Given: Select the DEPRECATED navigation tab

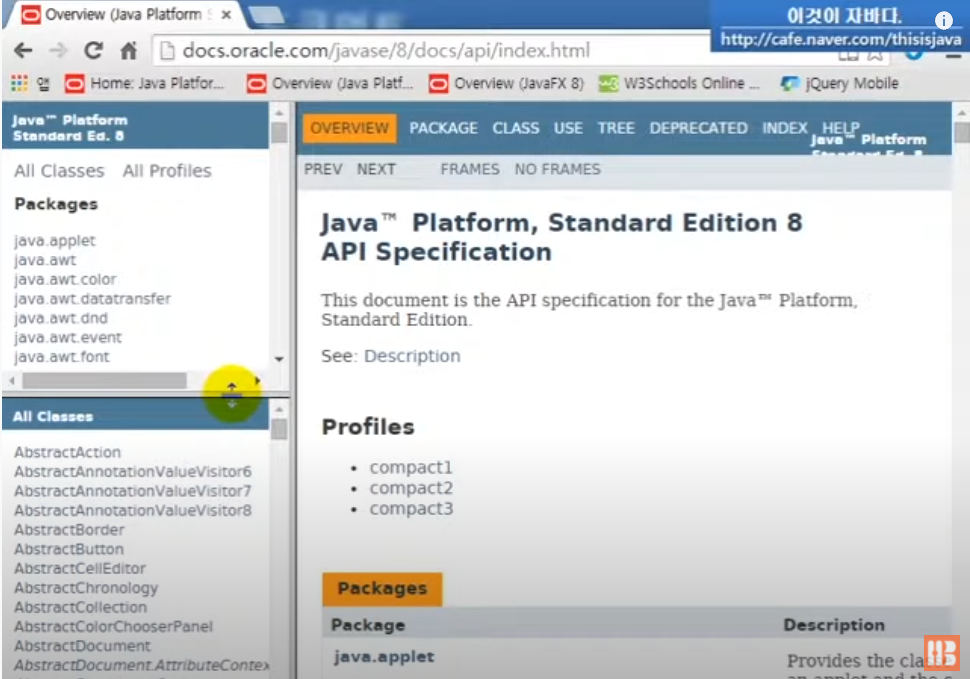Looking at the screenshot, I should (698, 128).
